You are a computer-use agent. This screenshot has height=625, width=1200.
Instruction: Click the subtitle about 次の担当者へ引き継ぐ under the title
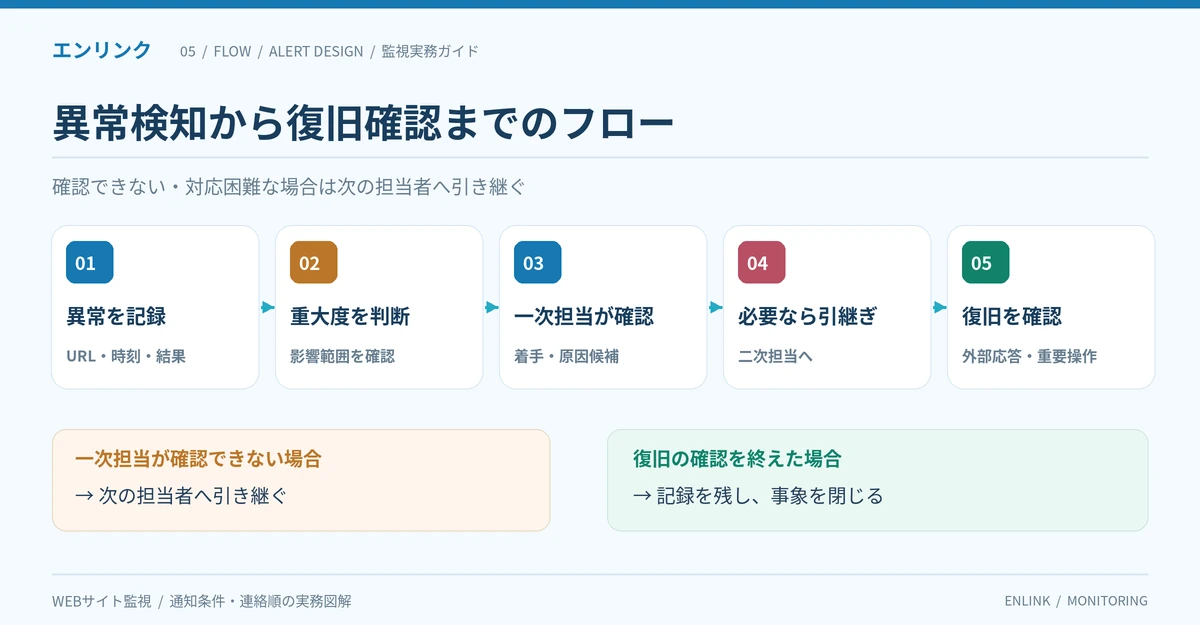pos(289,187)
